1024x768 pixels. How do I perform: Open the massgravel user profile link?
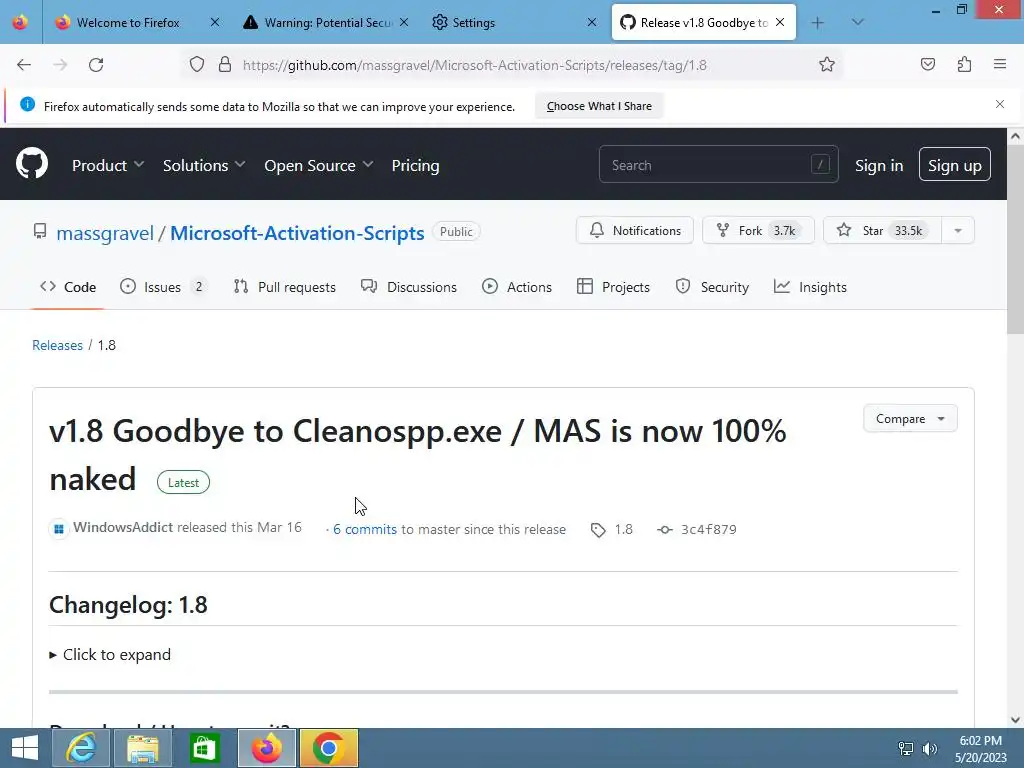click(x=104, y=233)
